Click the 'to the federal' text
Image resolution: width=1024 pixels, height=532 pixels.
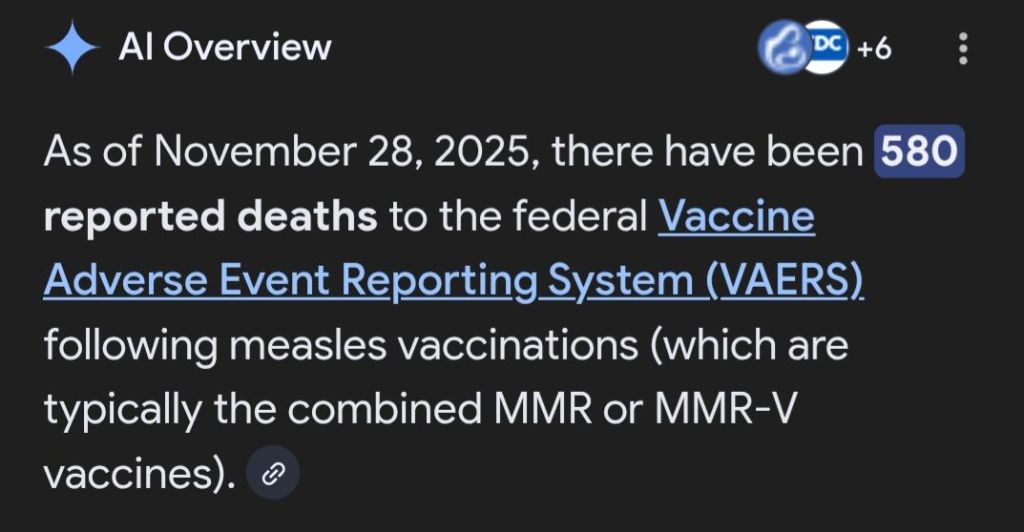click(x=518, y=218)
